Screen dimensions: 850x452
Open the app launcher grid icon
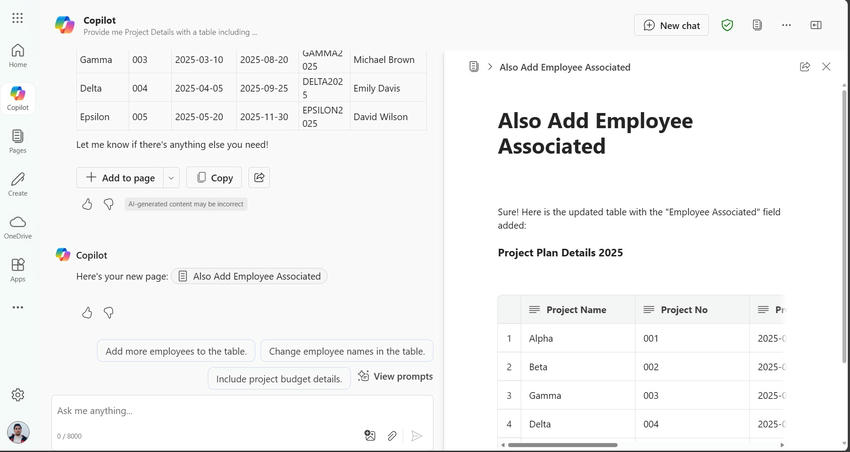pos(17,18)
